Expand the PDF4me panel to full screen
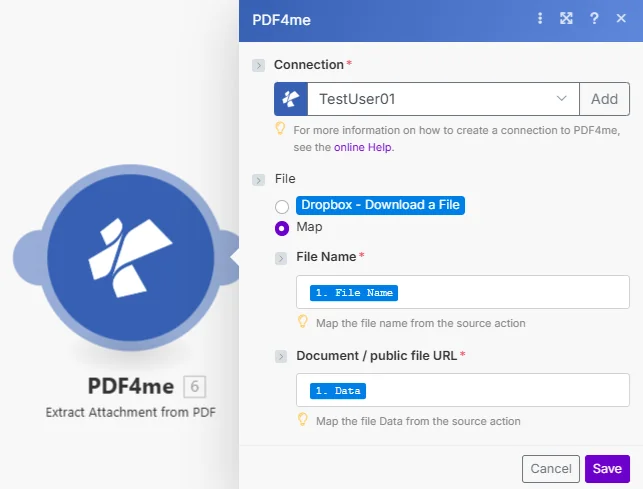This screenshot has width=643, height=489. [x=566, y=18]
